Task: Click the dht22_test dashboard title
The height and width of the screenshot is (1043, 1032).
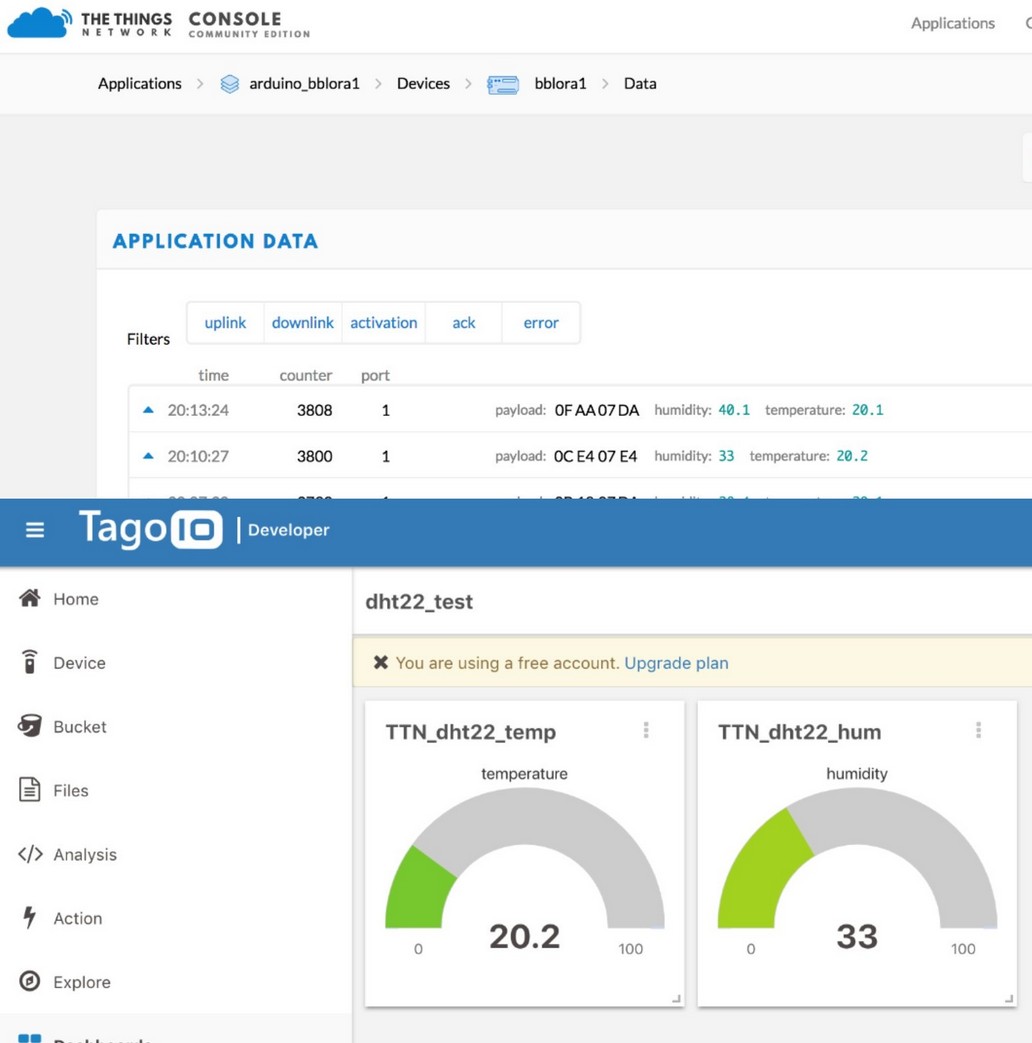Action: (x=419, y=601)
